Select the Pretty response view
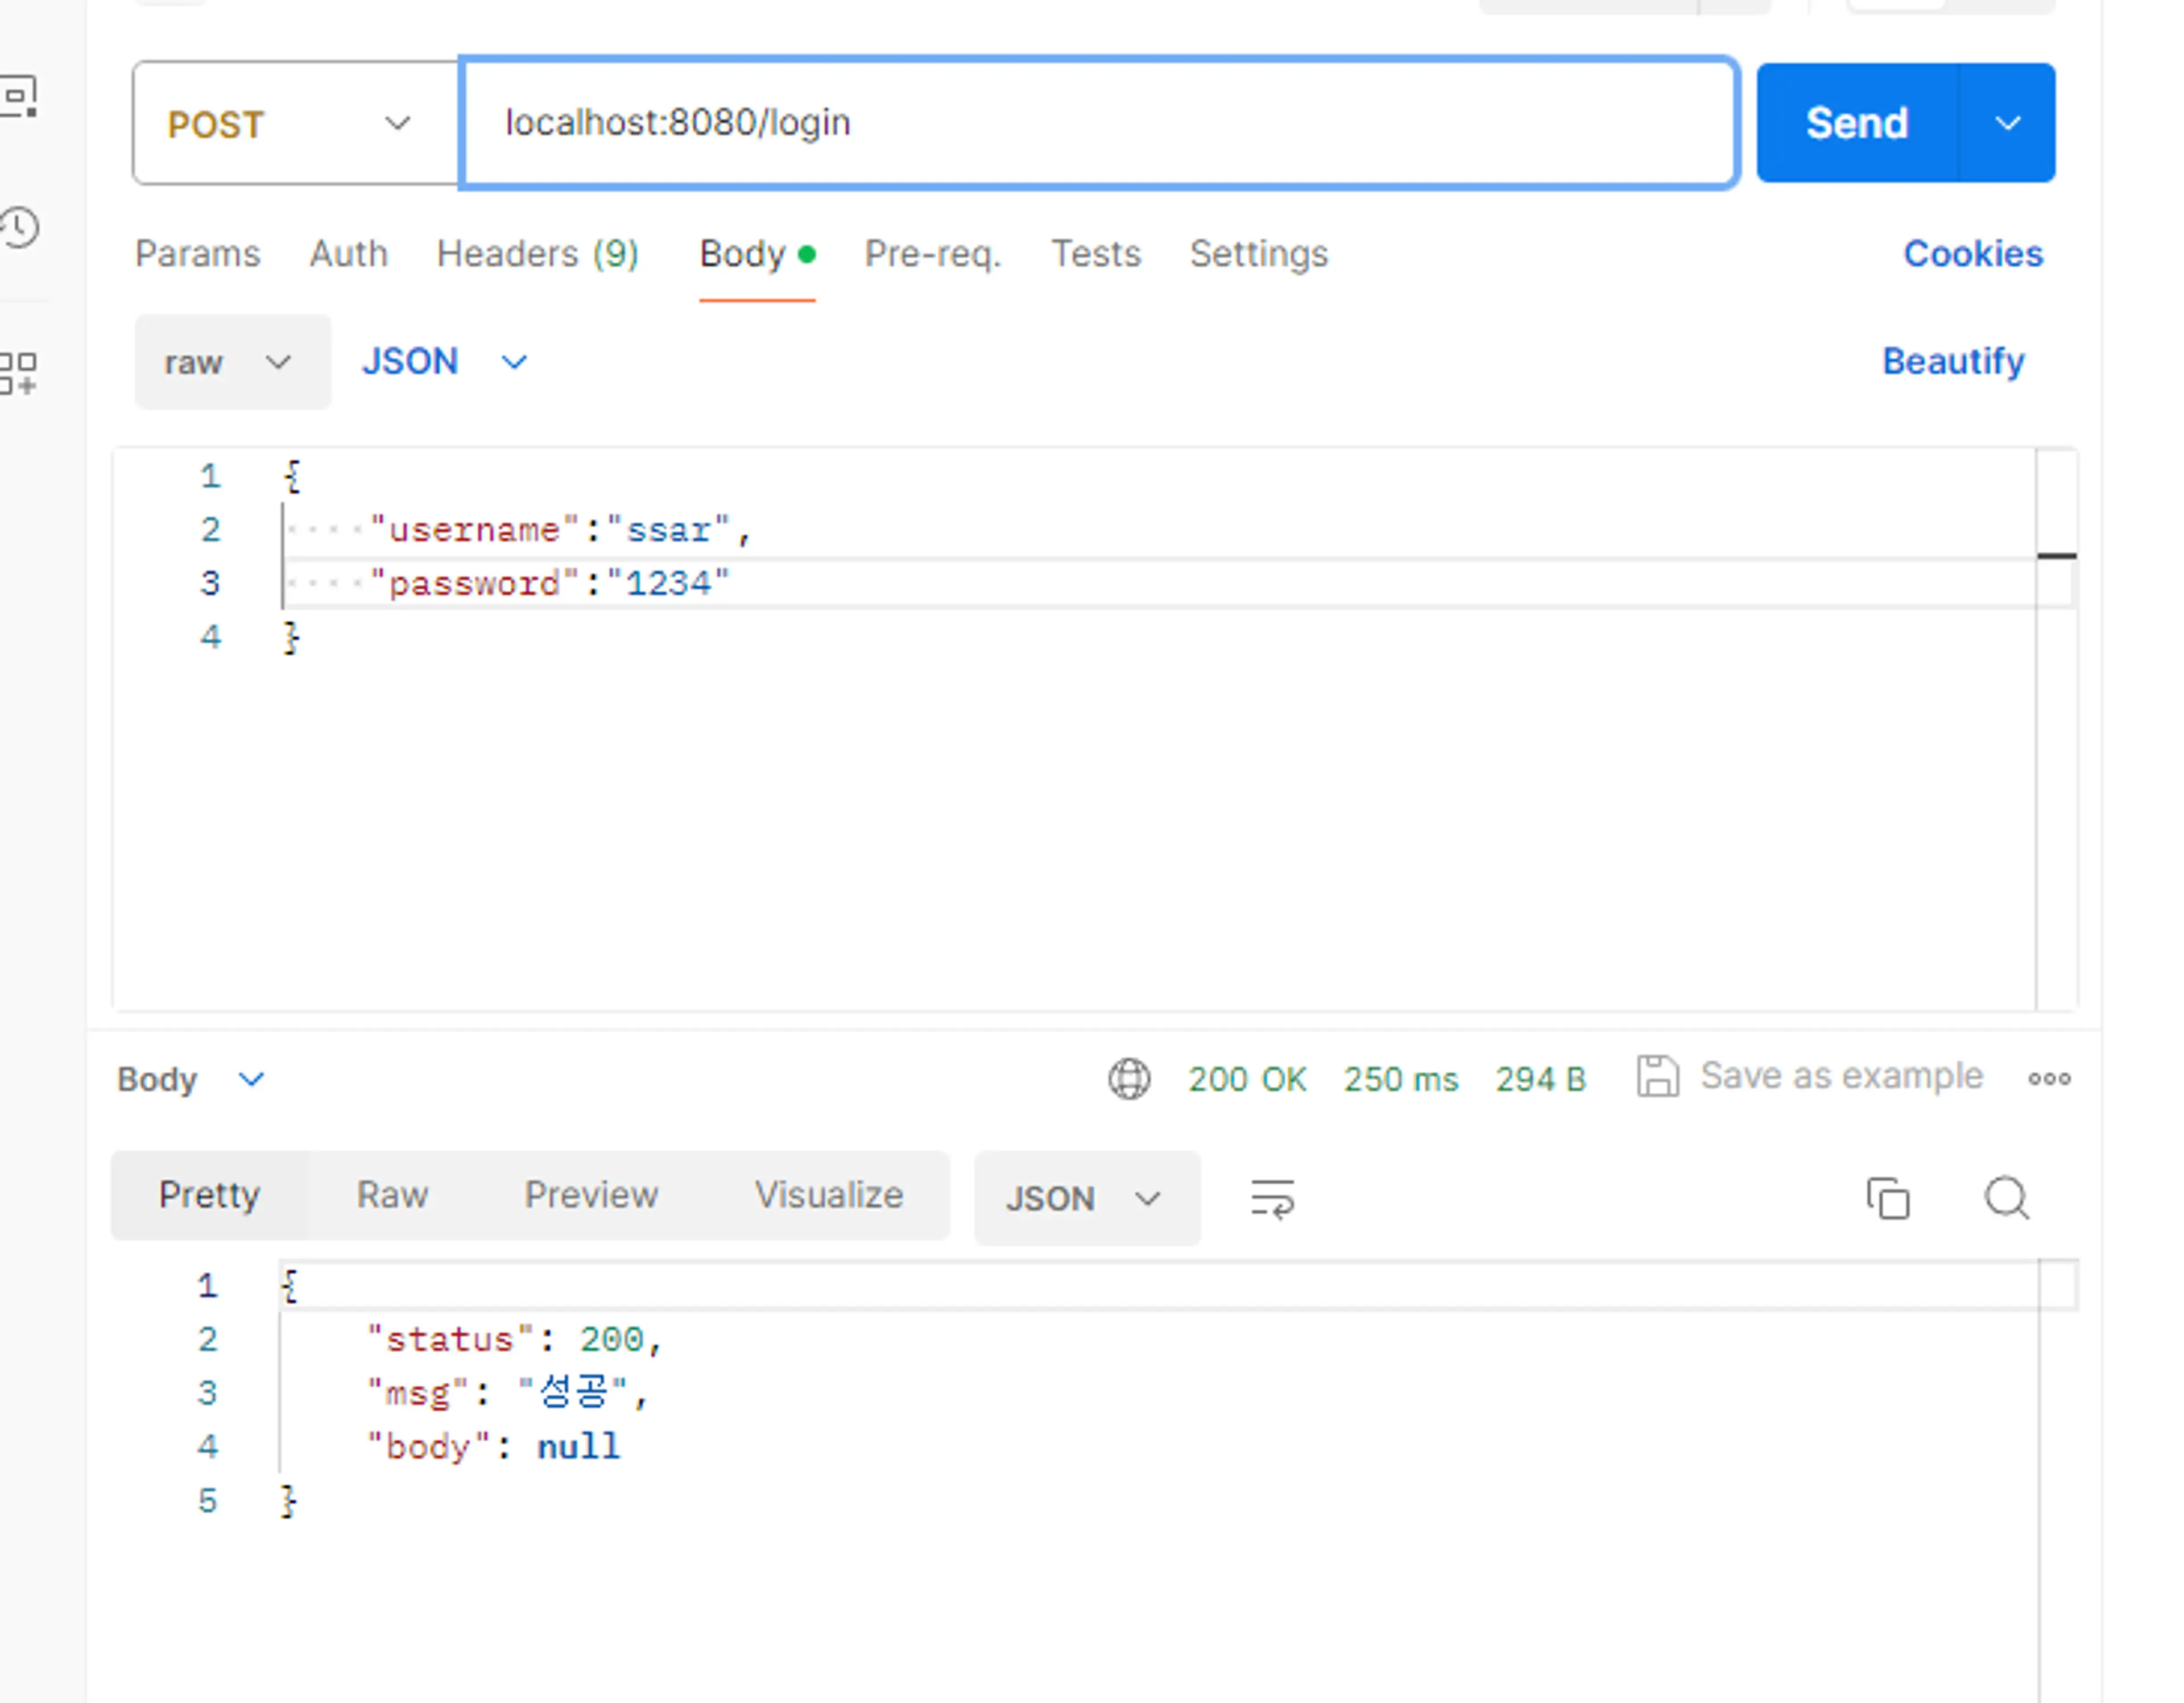Image resolution: width=2184 pixels, height=1703 pixels. 209,1195
